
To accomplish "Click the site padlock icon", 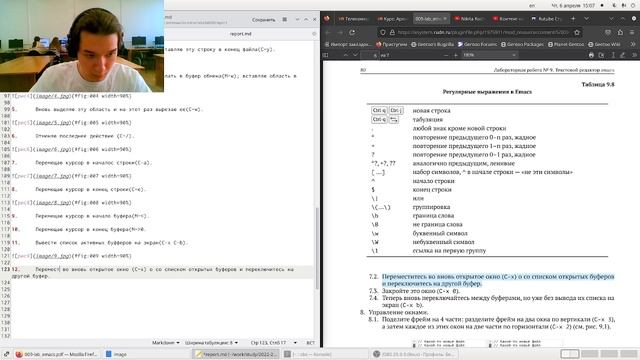I will 392,32.
